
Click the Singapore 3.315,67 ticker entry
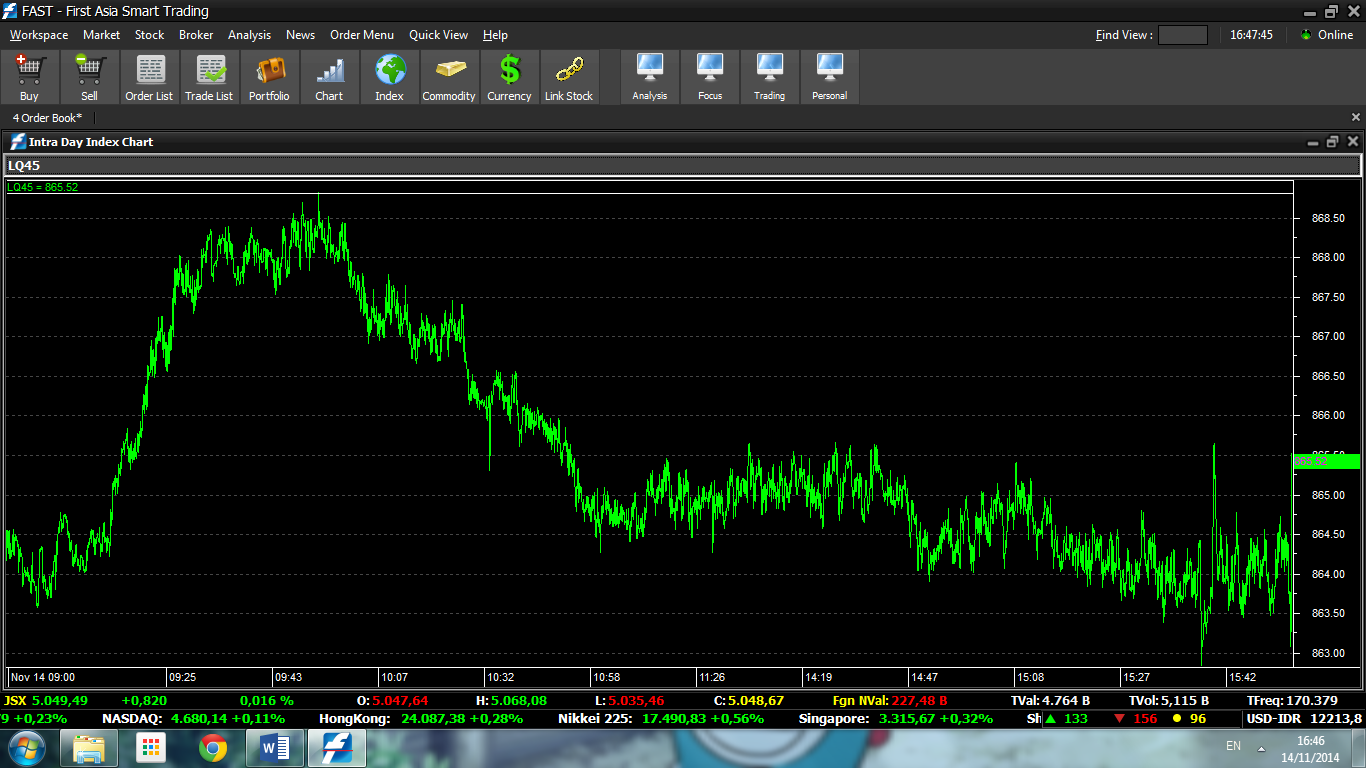point(896,719)
